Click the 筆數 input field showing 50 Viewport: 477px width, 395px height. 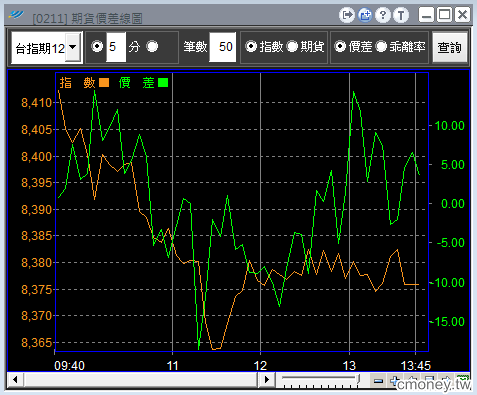[x=223, y=47]
